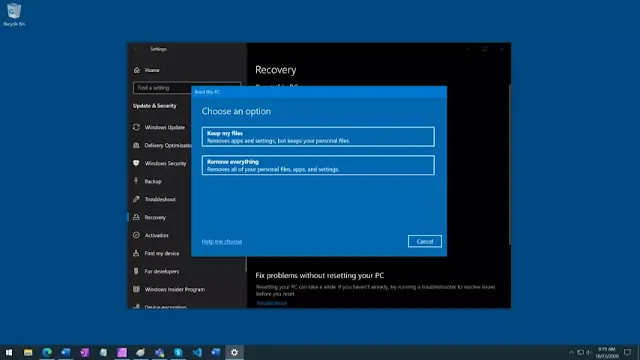Choose the Remove everything option

[318, 165]
